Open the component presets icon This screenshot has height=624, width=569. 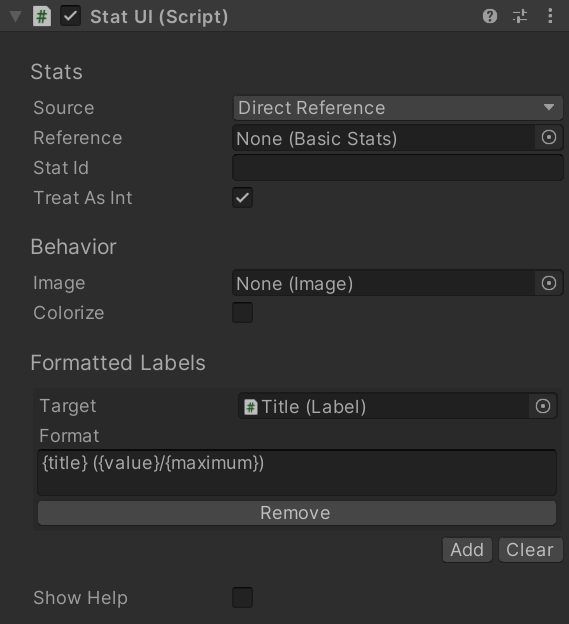pyautogui.click(x=520, y=16)
